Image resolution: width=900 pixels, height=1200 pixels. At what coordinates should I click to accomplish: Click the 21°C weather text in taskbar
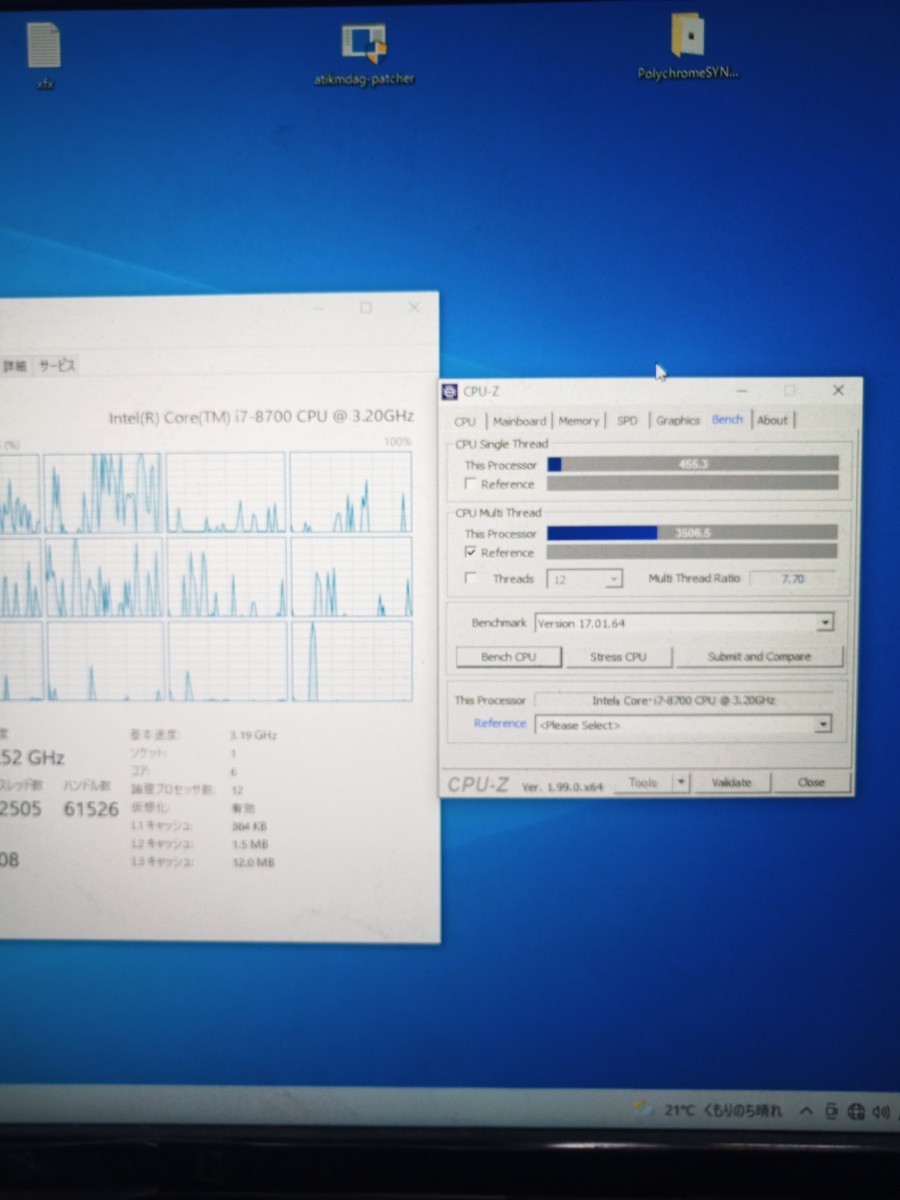click(x=679, y=1110)
